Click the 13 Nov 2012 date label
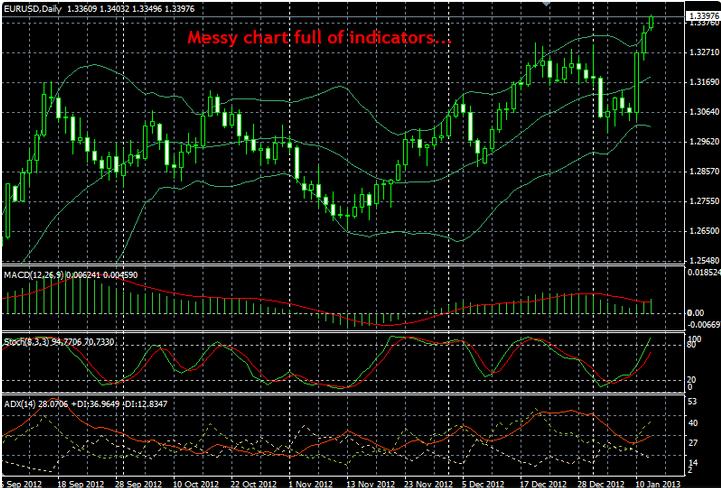721x488 pixels. point(370,483)
